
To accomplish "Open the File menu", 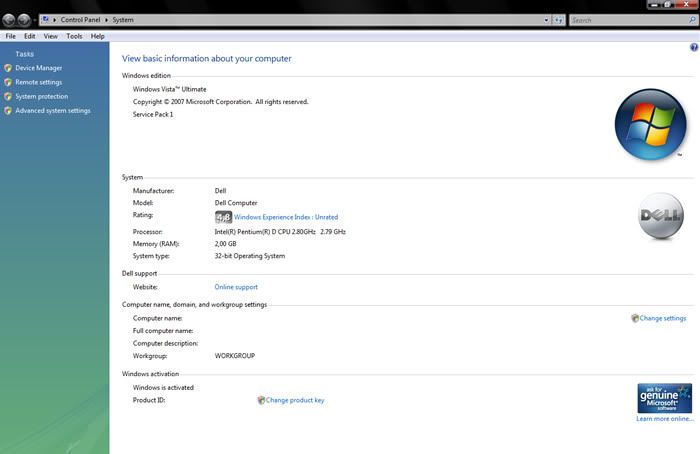I will click(11, 36).
